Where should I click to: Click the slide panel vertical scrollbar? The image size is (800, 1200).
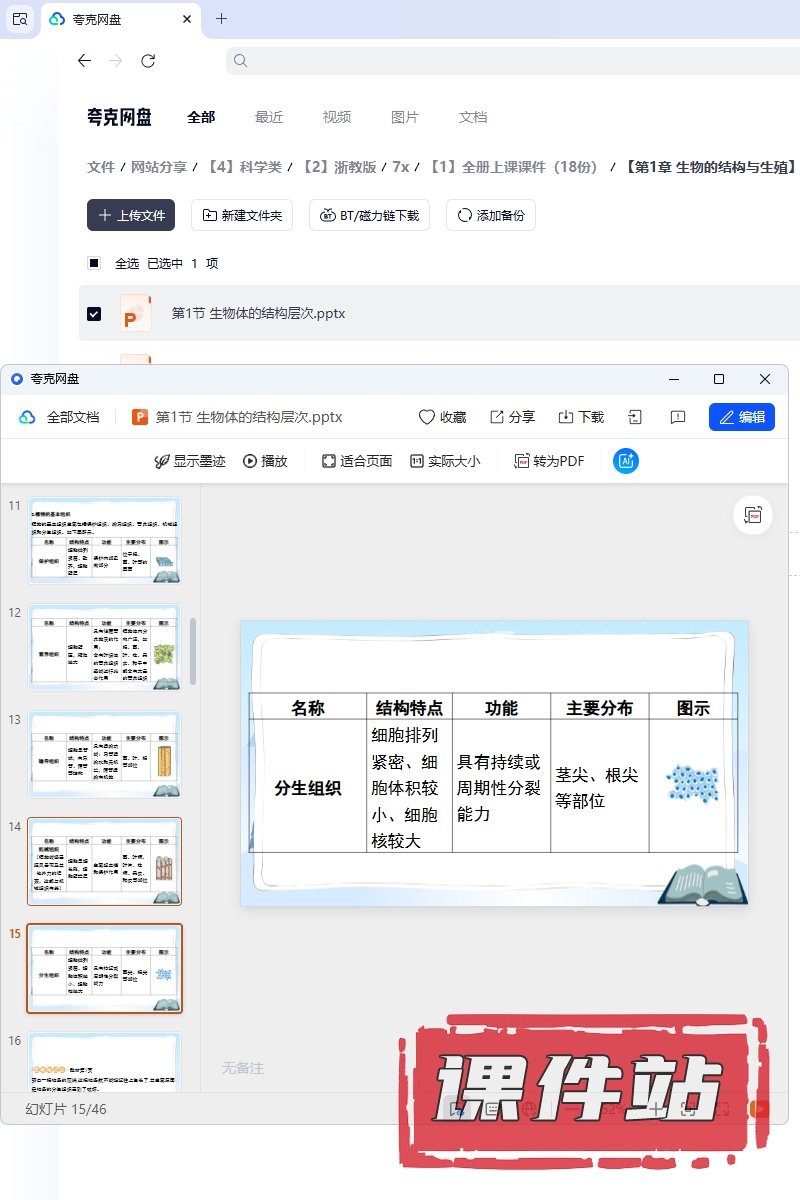click(x=193, y=650)
